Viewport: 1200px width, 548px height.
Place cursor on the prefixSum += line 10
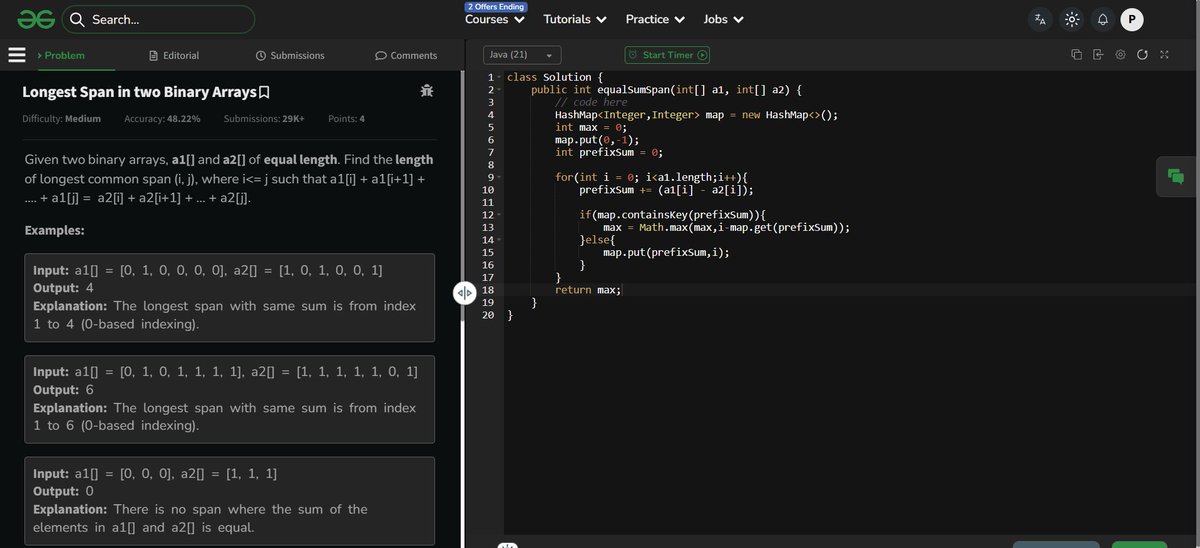667,190
